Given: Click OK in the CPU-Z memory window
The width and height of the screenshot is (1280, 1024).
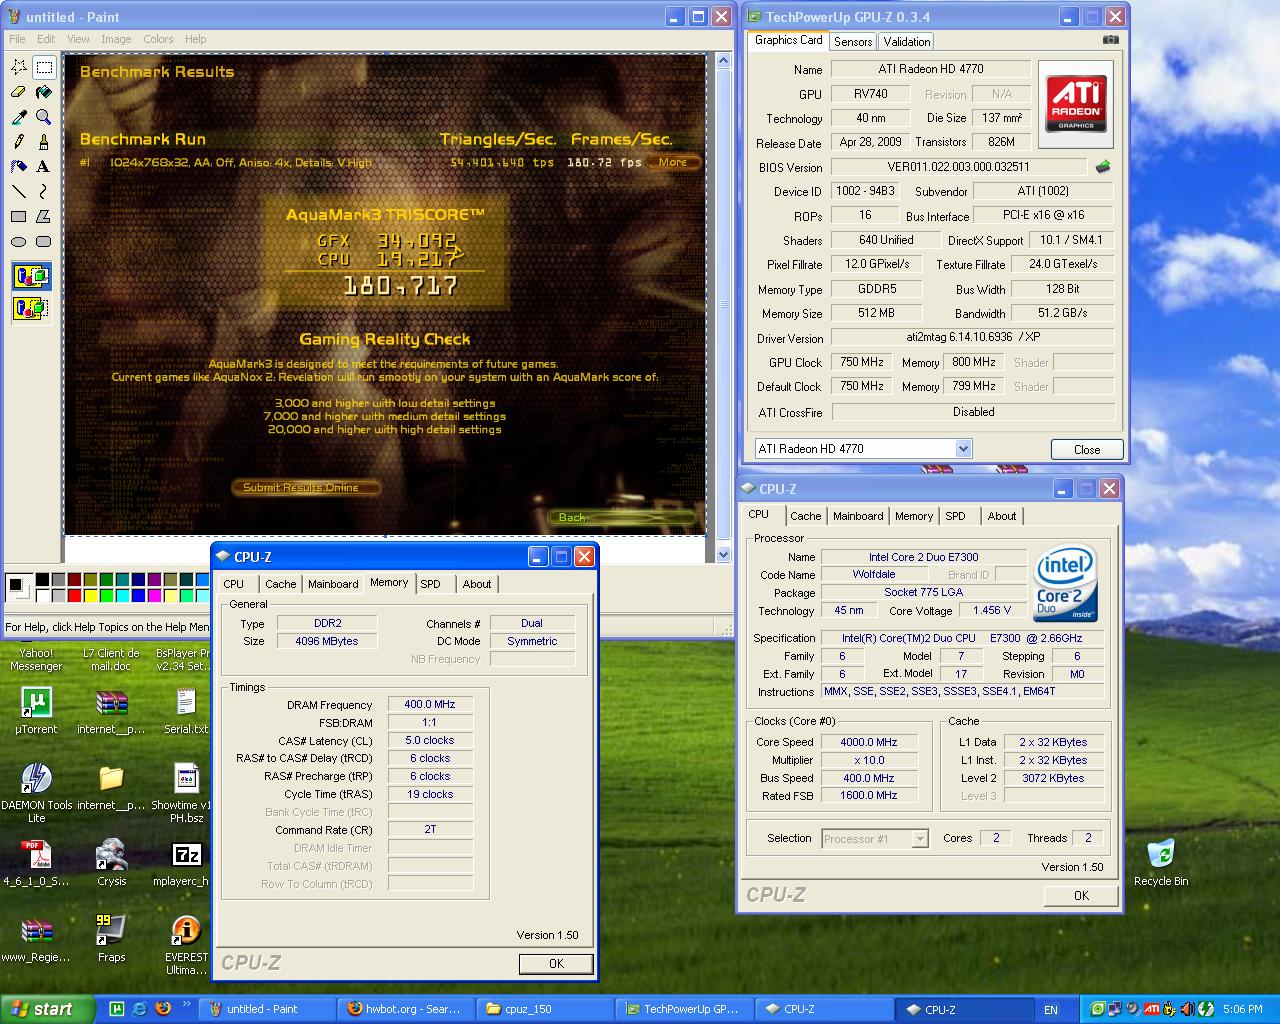Looking at the screenshot, I should (x=556, y=964).
